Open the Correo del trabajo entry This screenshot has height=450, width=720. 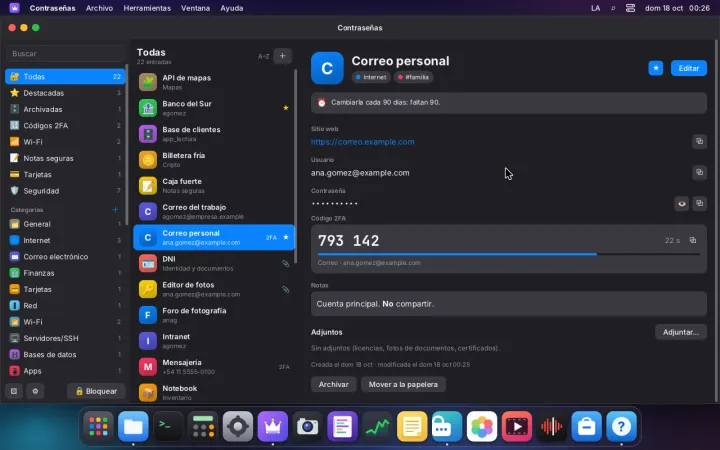click(214, 211)
